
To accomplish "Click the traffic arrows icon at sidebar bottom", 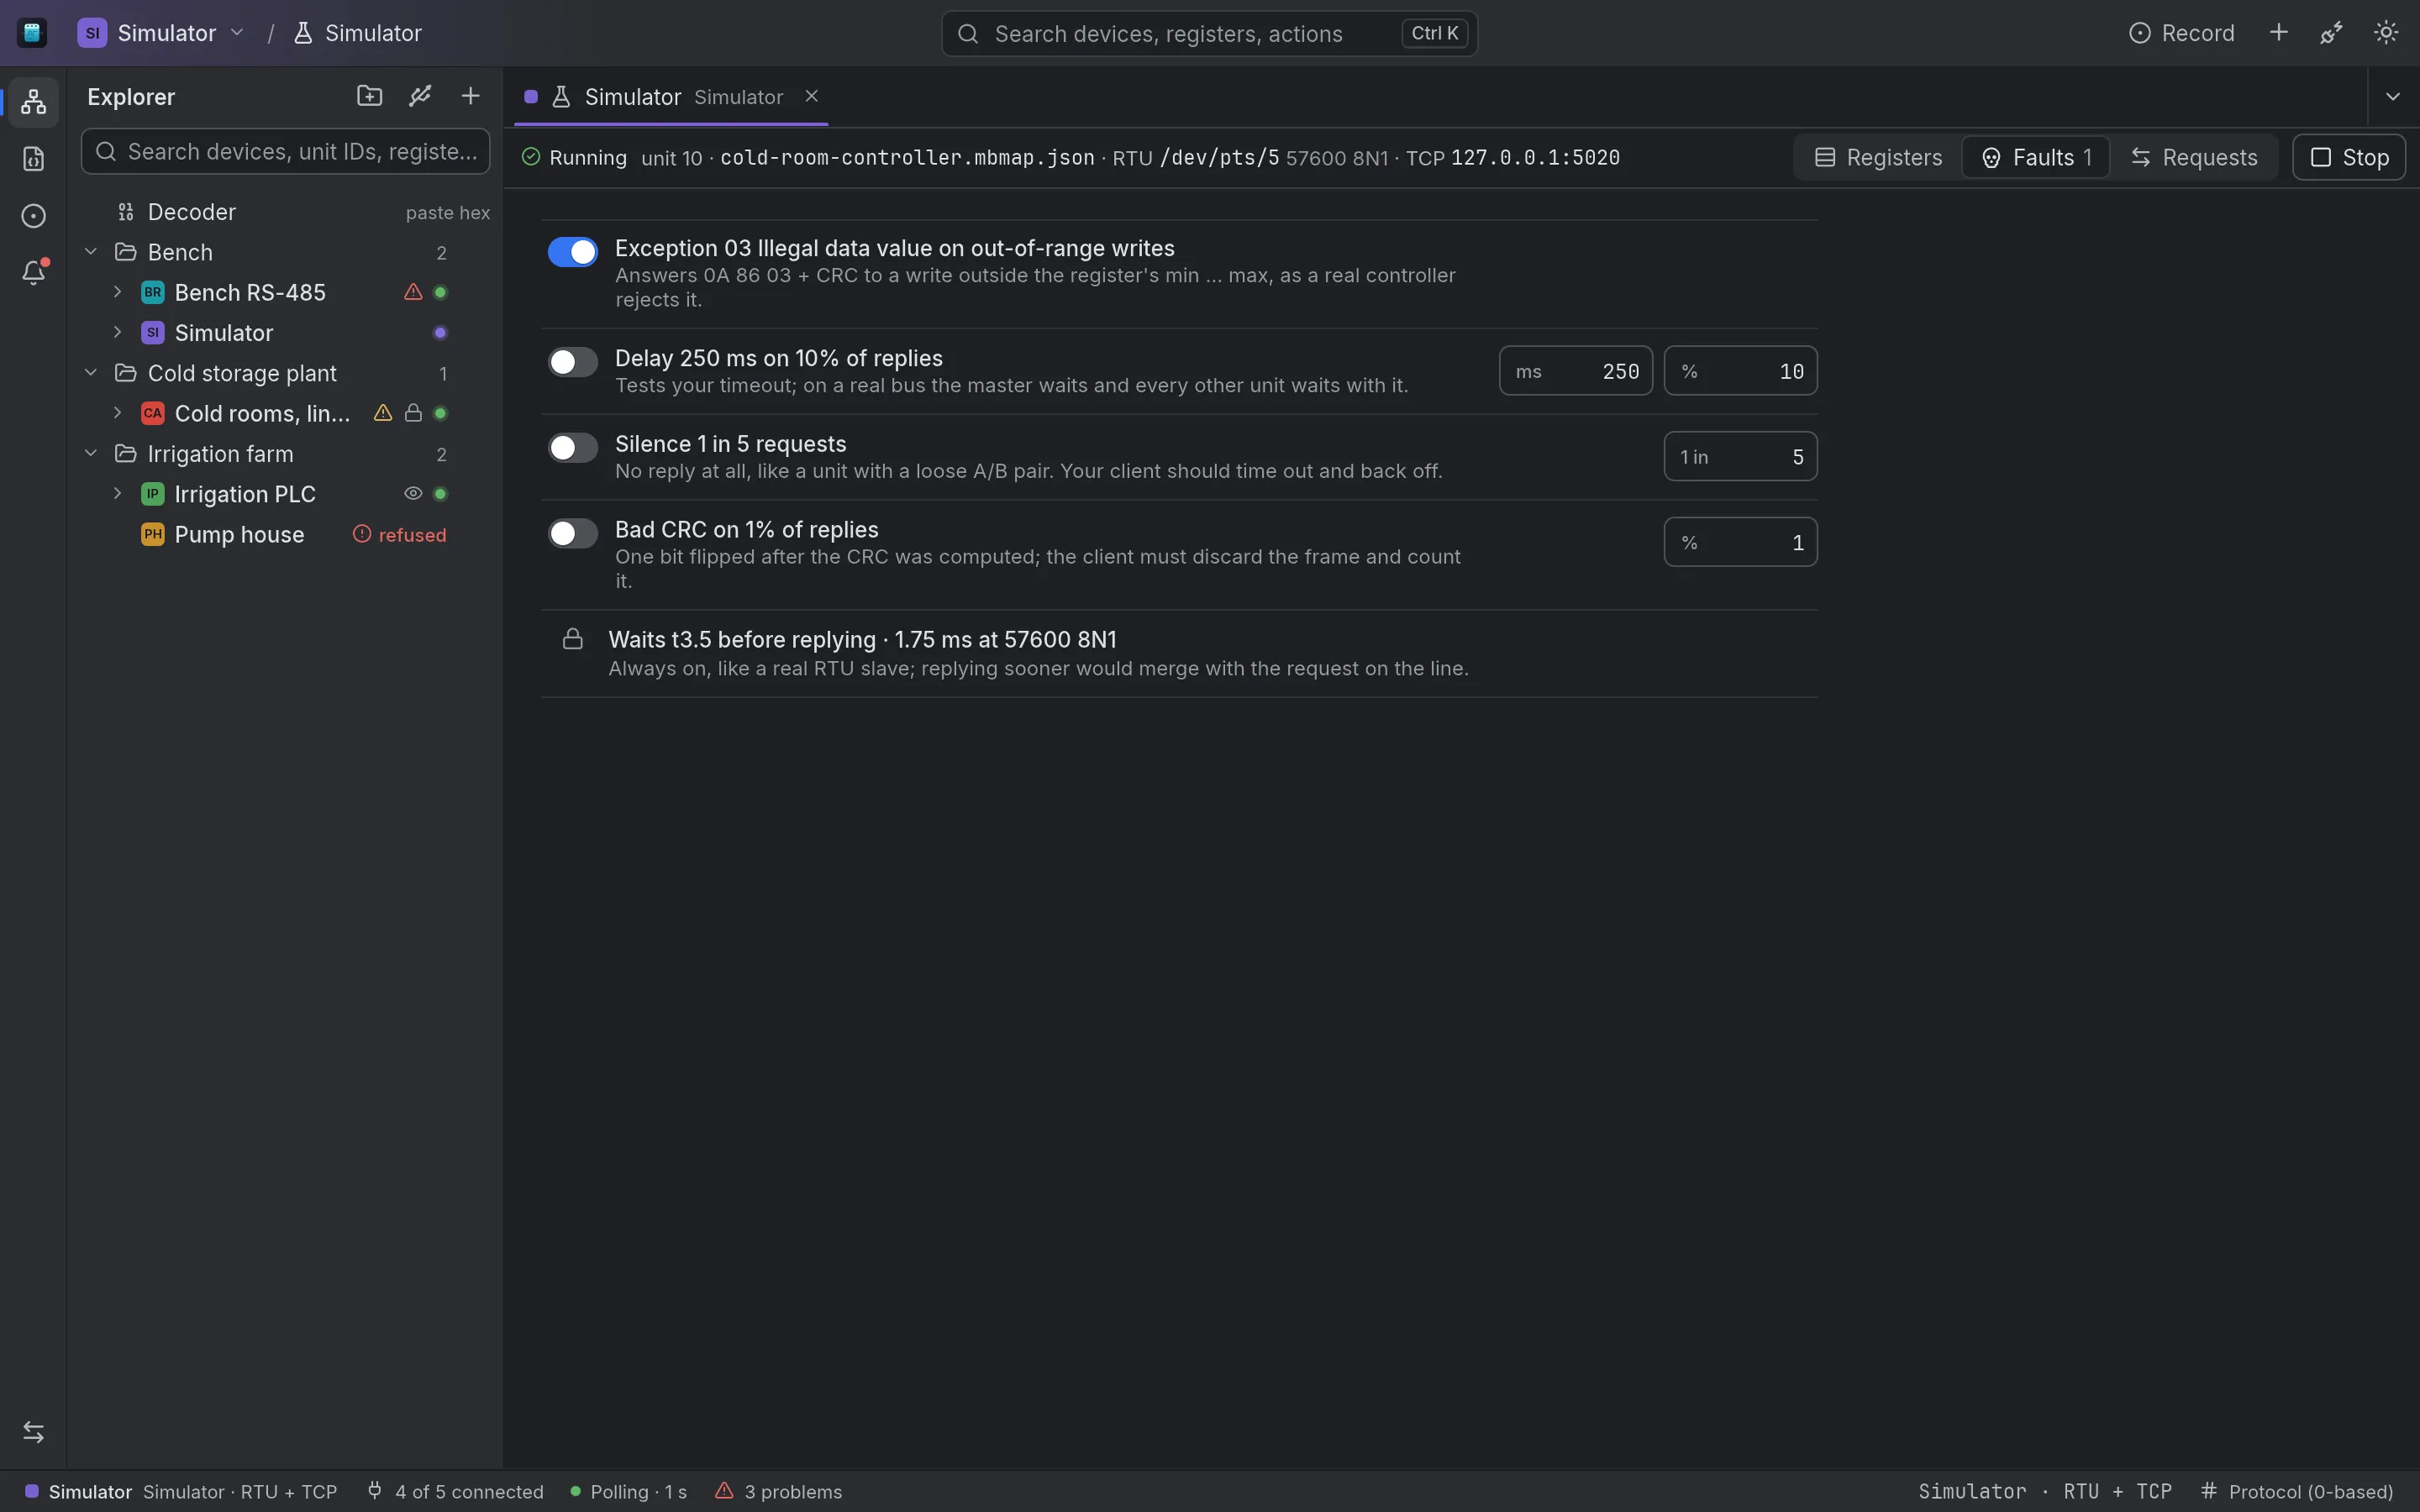I will point(33,1432).
